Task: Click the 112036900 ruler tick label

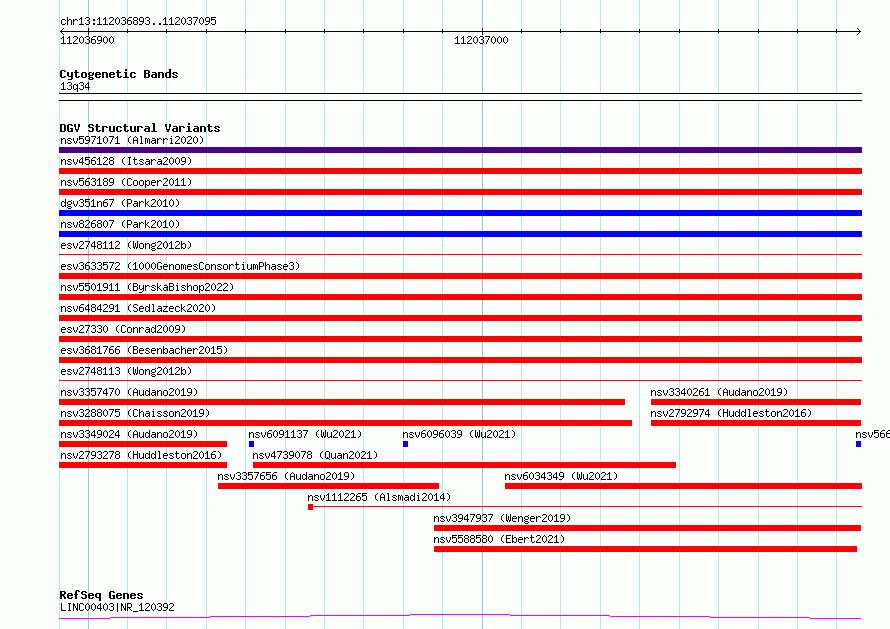Action: (87, 40)
